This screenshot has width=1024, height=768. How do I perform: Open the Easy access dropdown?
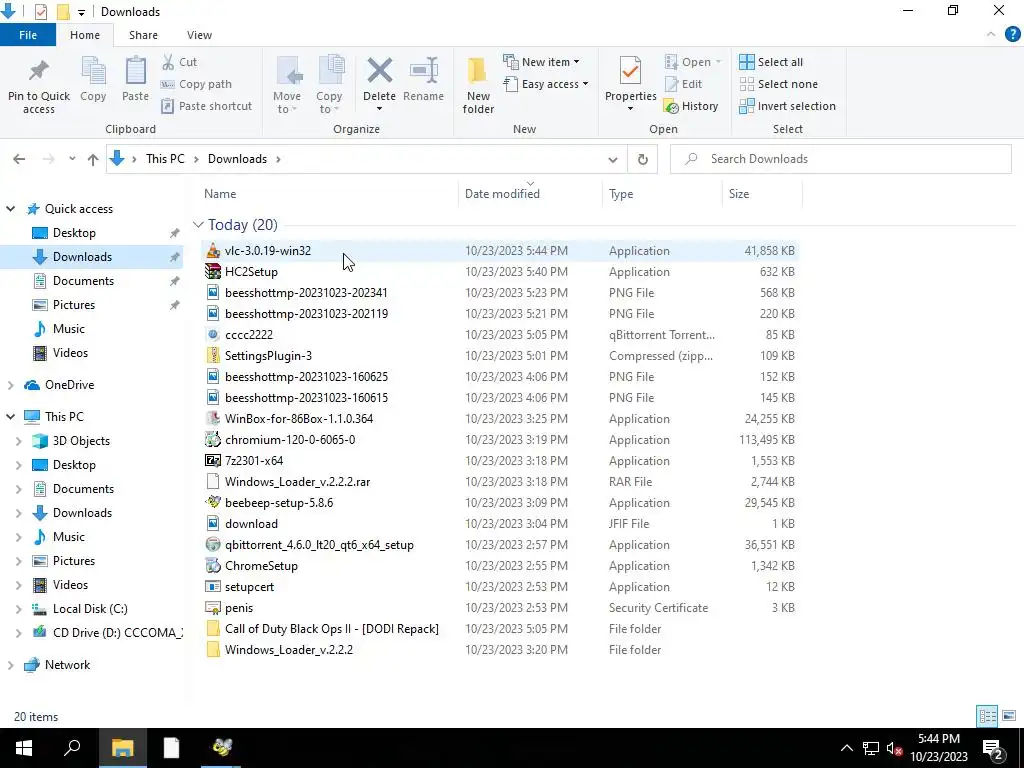(x=546, y=84)
